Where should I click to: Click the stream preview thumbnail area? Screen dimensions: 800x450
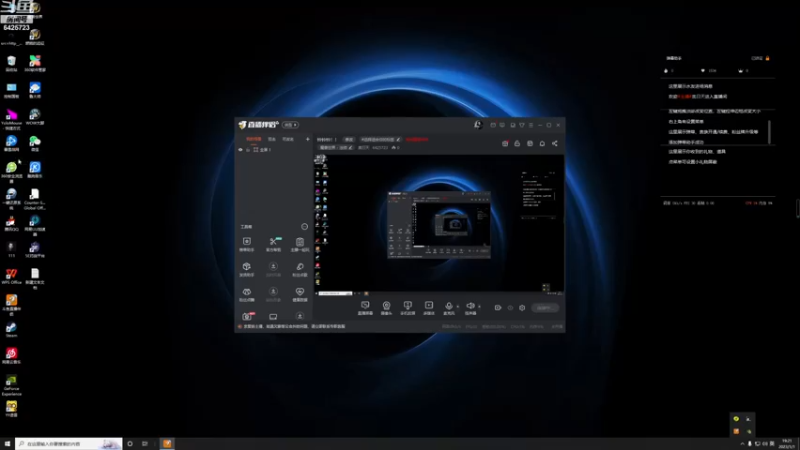pos(439,223)
